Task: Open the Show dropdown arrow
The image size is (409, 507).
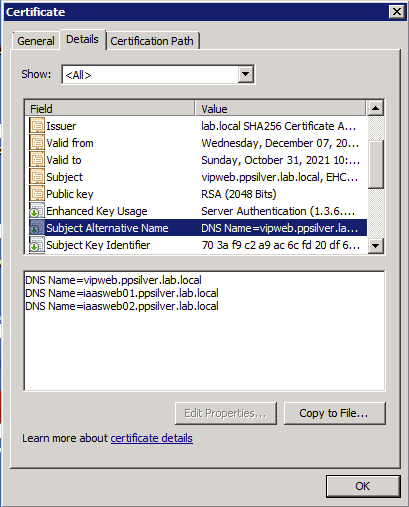Action: coord(246,74)
